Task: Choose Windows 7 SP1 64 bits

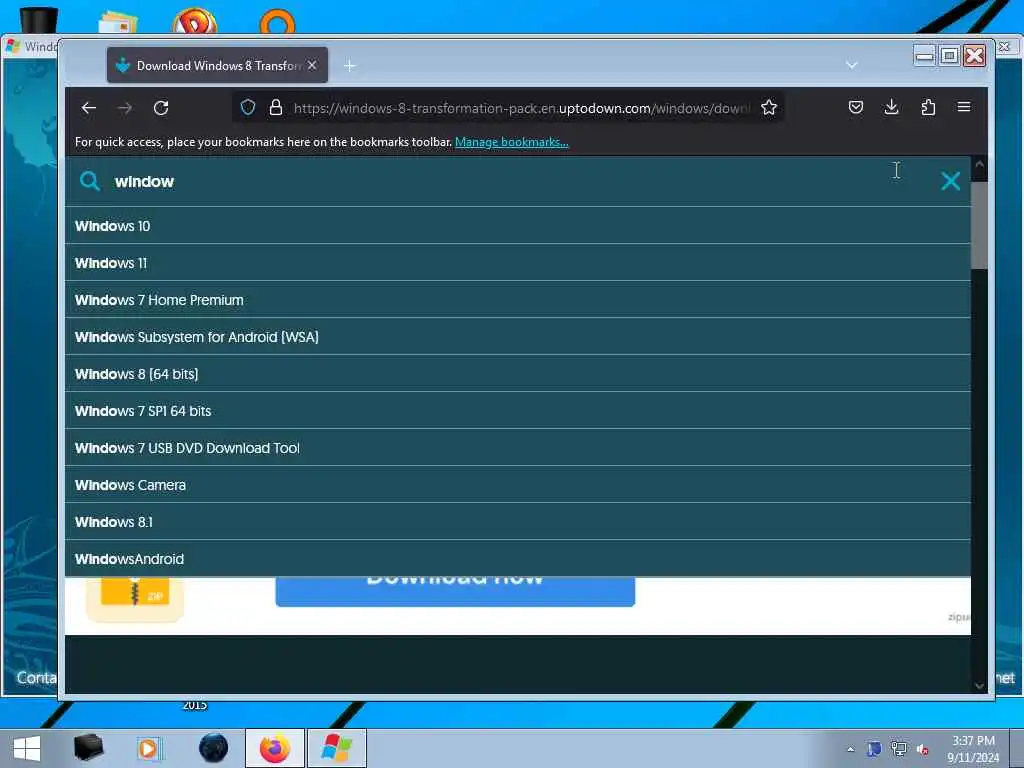Action: [x=518, y=411]
